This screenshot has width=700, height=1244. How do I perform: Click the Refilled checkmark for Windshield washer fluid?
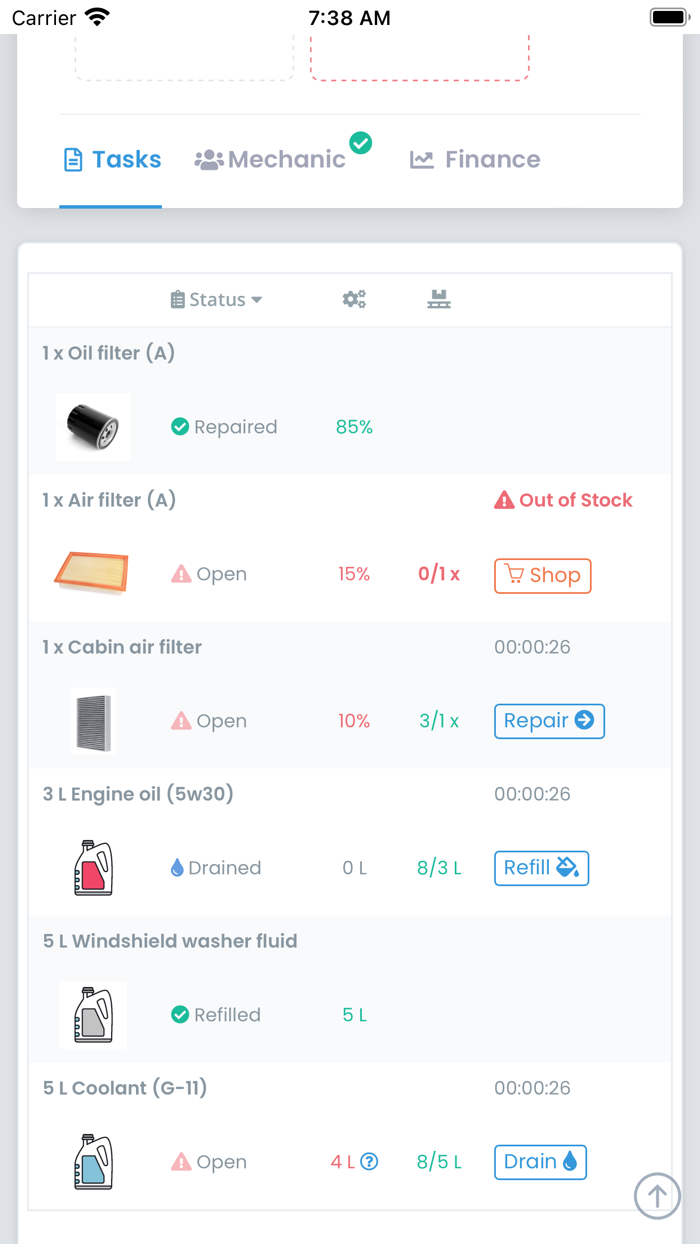point(180,1015)
